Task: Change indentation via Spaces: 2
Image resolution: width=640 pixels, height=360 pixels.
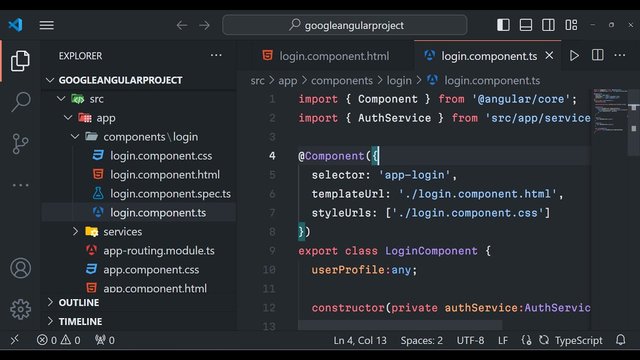Action: [421, 340]
